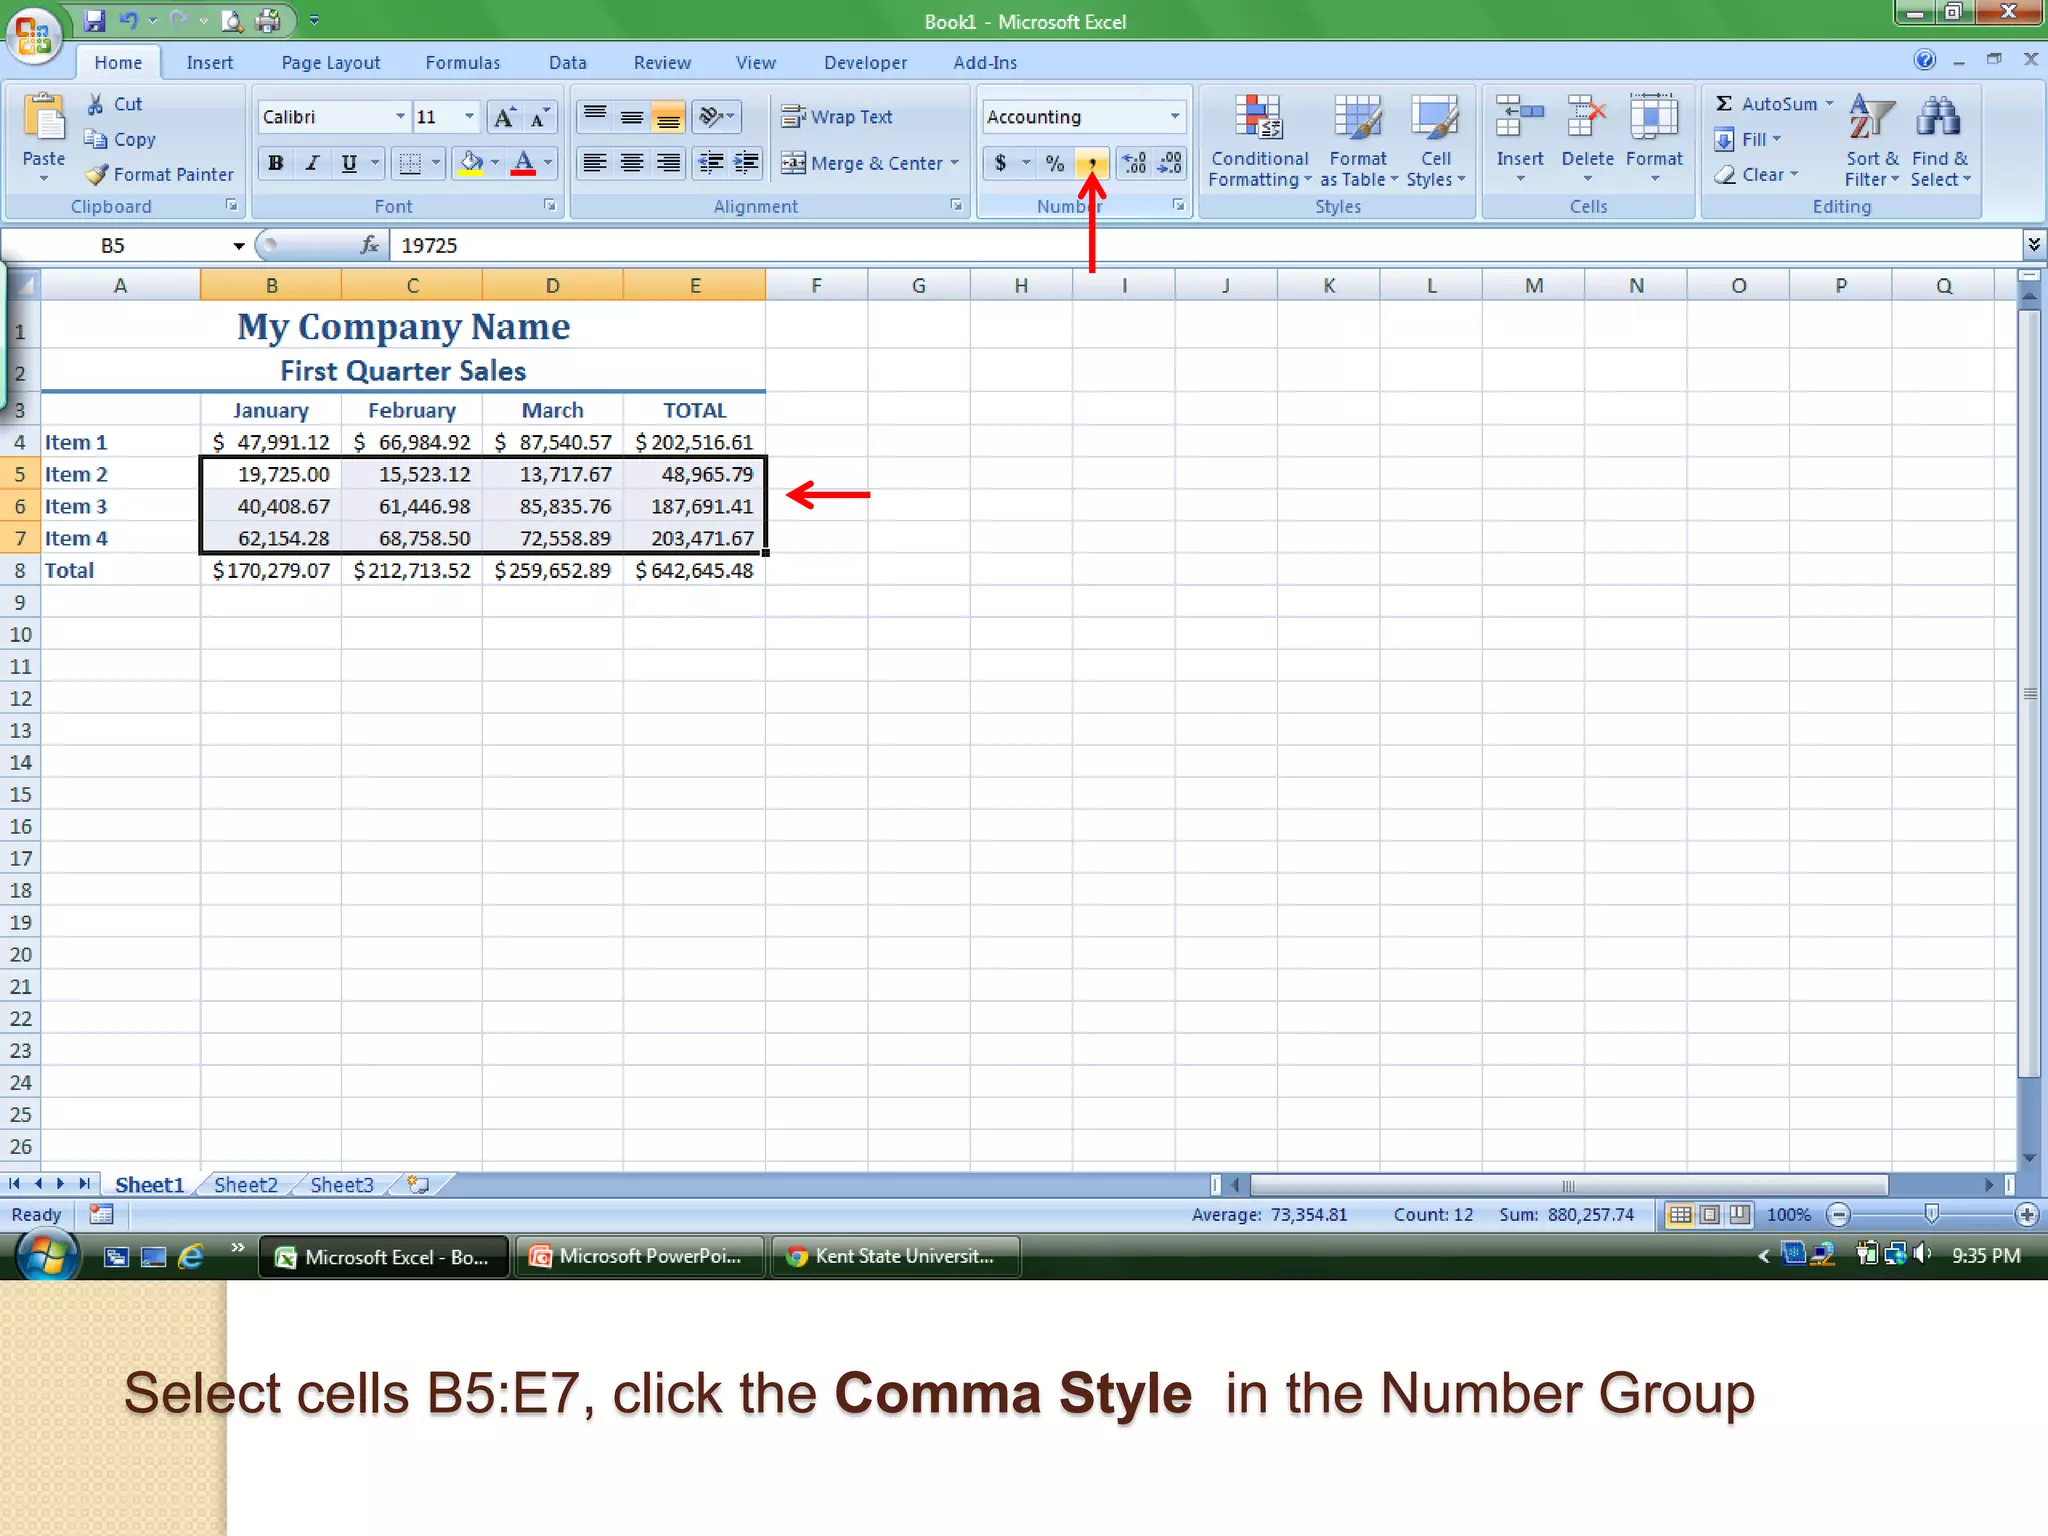Click the zoom slider handle
The height and width of the screenshot is (1536, 2048).
click(1932, 1214)
